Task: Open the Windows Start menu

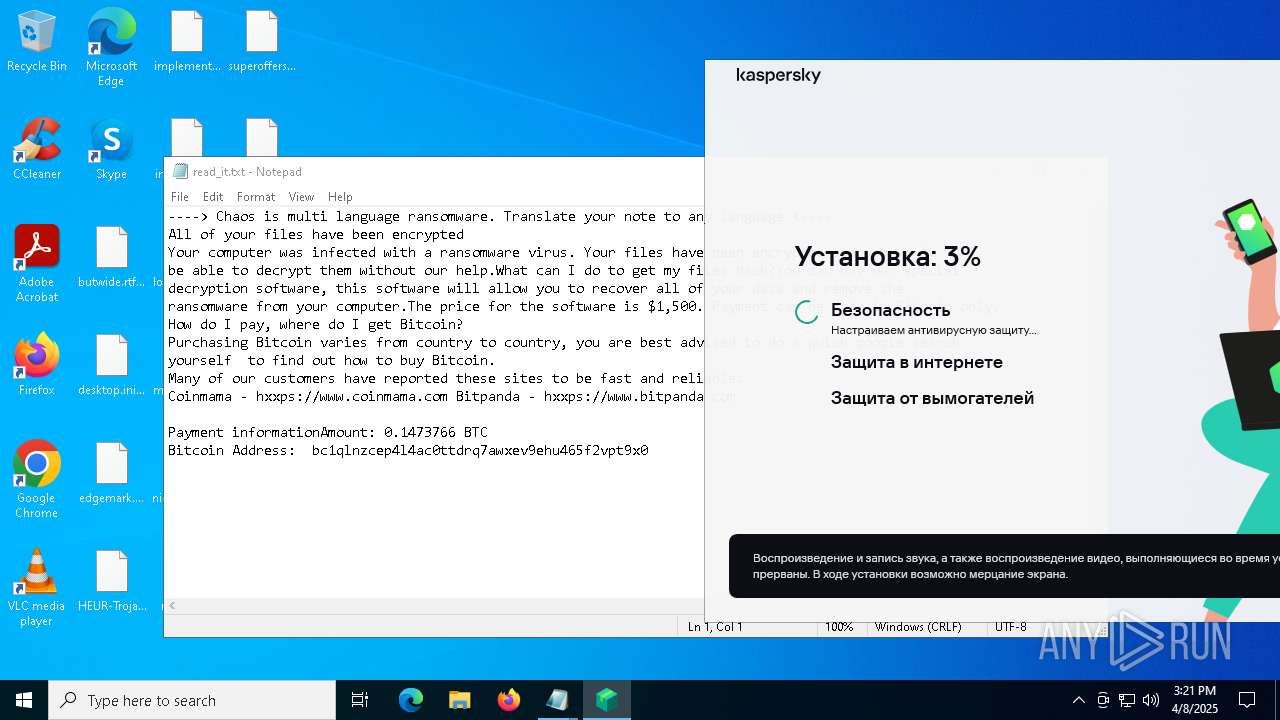Action: [24, 700]
